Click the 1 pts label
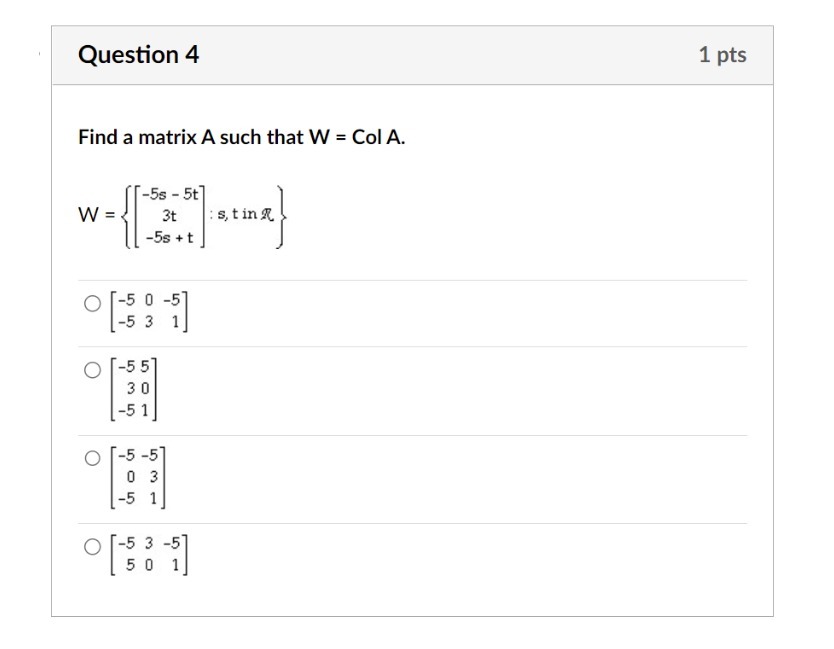Screen dimensions: 834x649 pyautogui.click(x=722, y=55)
